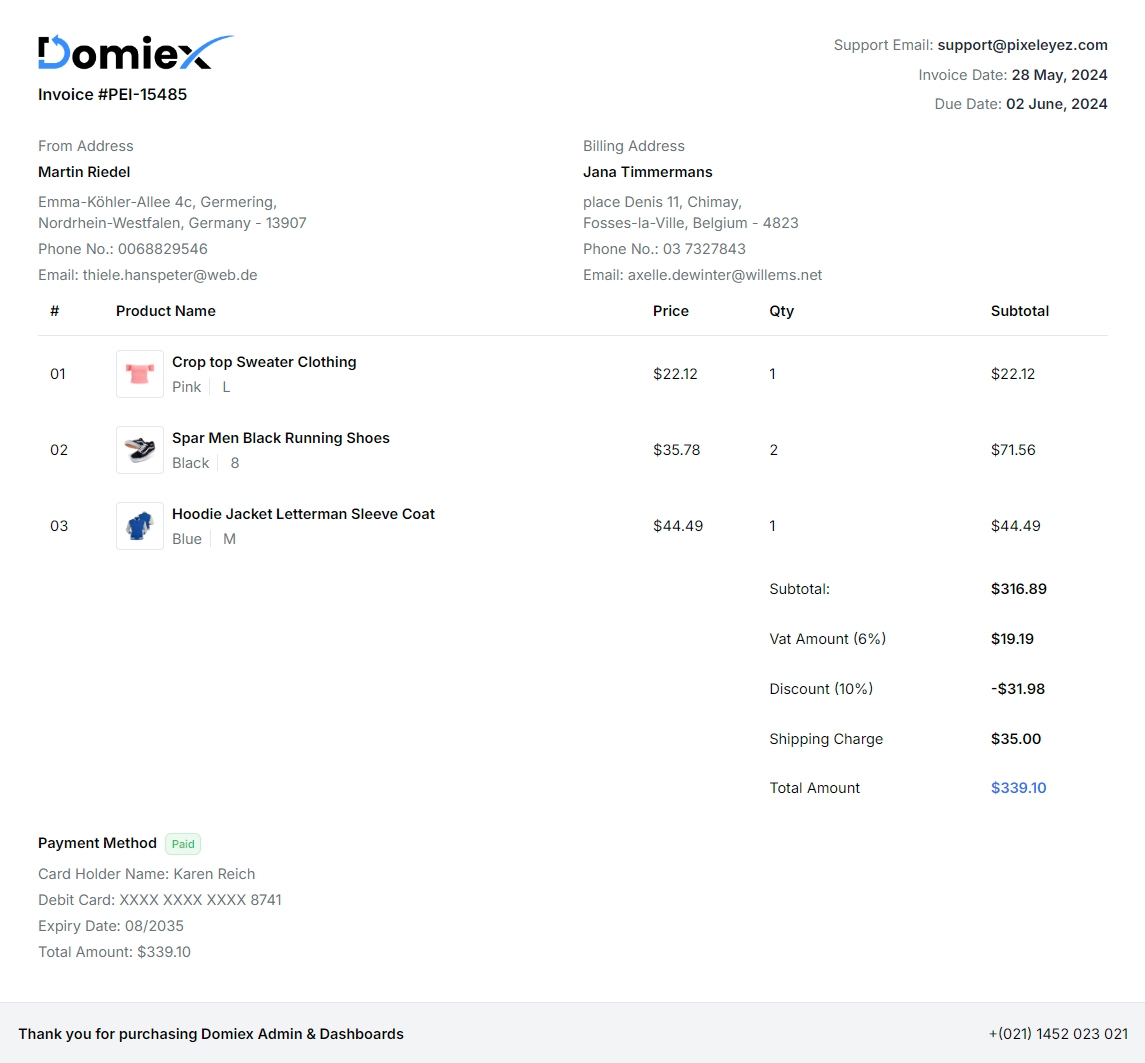Click the Pink color label for the sweater
Image resolution: width=1145 pixels, height=1063 pixels.
(186, 387)
